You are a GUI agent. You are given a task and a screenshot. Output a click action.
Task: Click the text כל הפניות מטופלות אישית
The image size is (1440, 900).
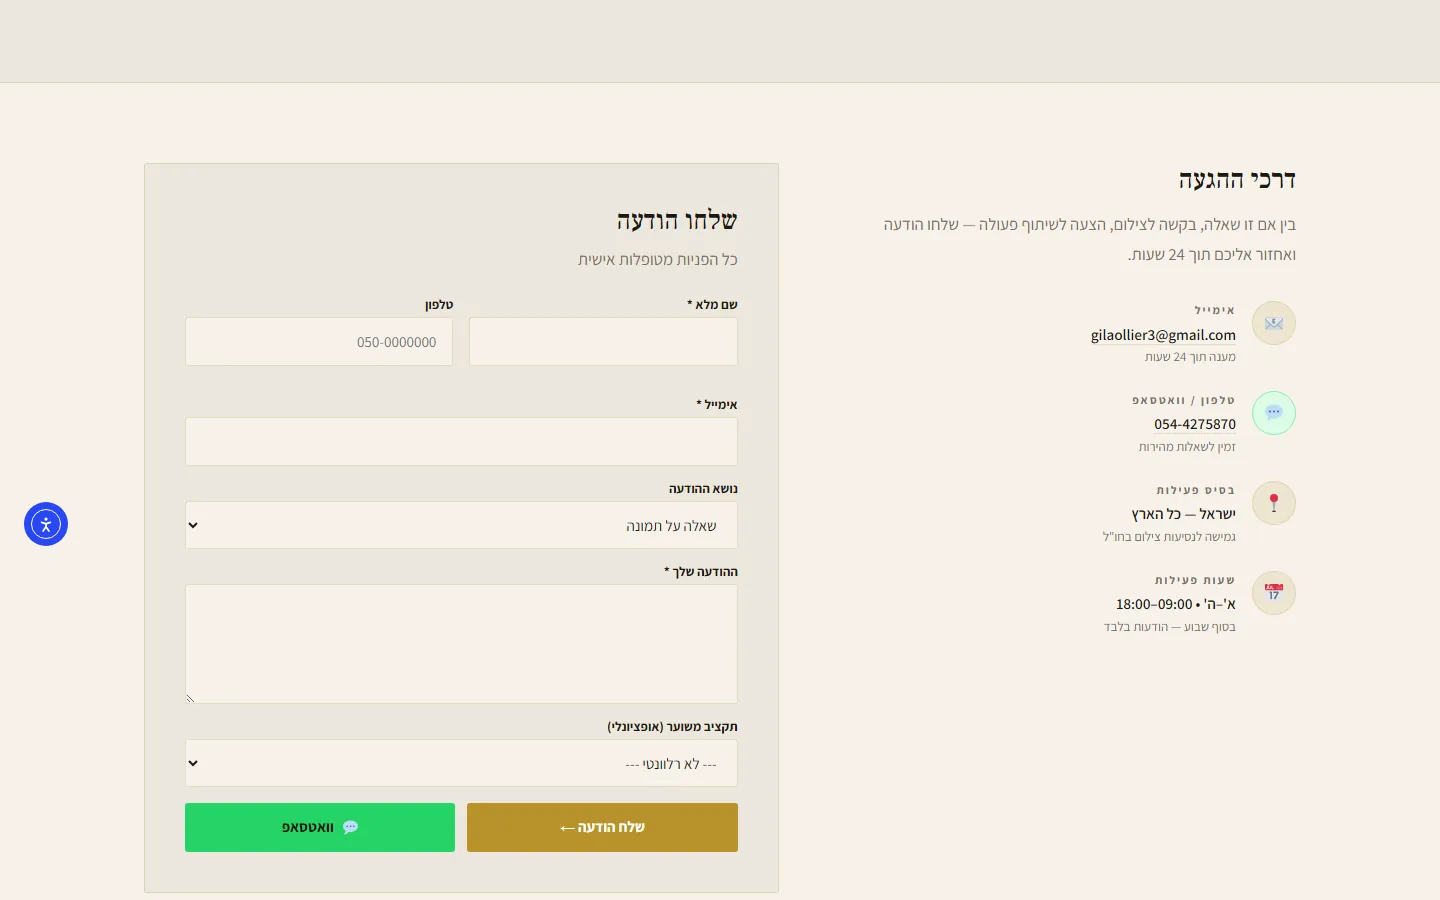tap(658, 260)
